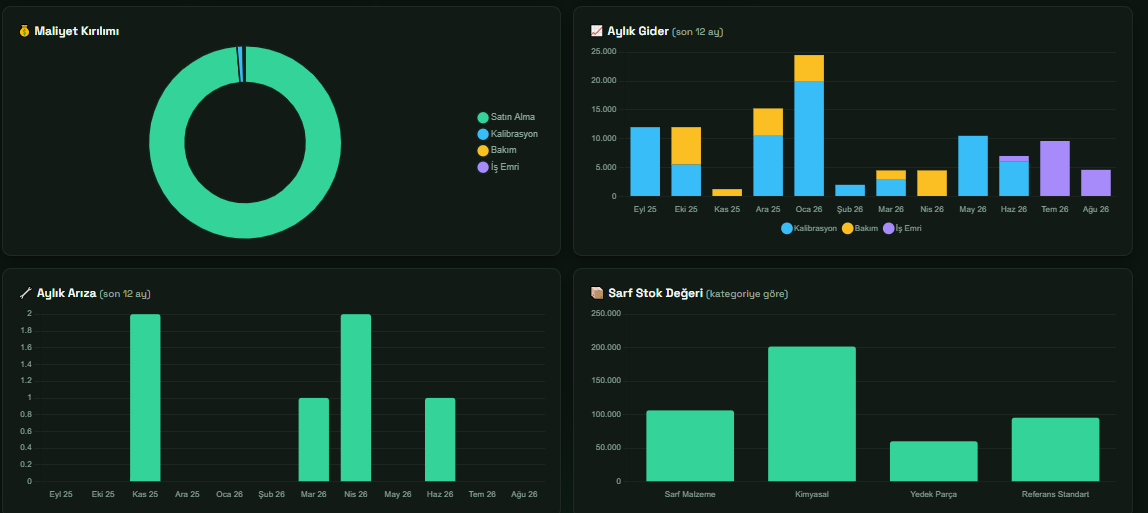Click the Tem 26 purple İş Emri bar

(1055, 169)
